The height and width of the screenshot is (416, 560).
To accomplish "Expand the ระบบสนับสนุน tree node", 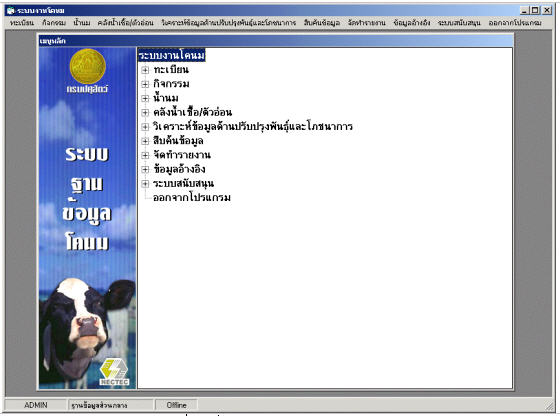I will tap(145, 184).
